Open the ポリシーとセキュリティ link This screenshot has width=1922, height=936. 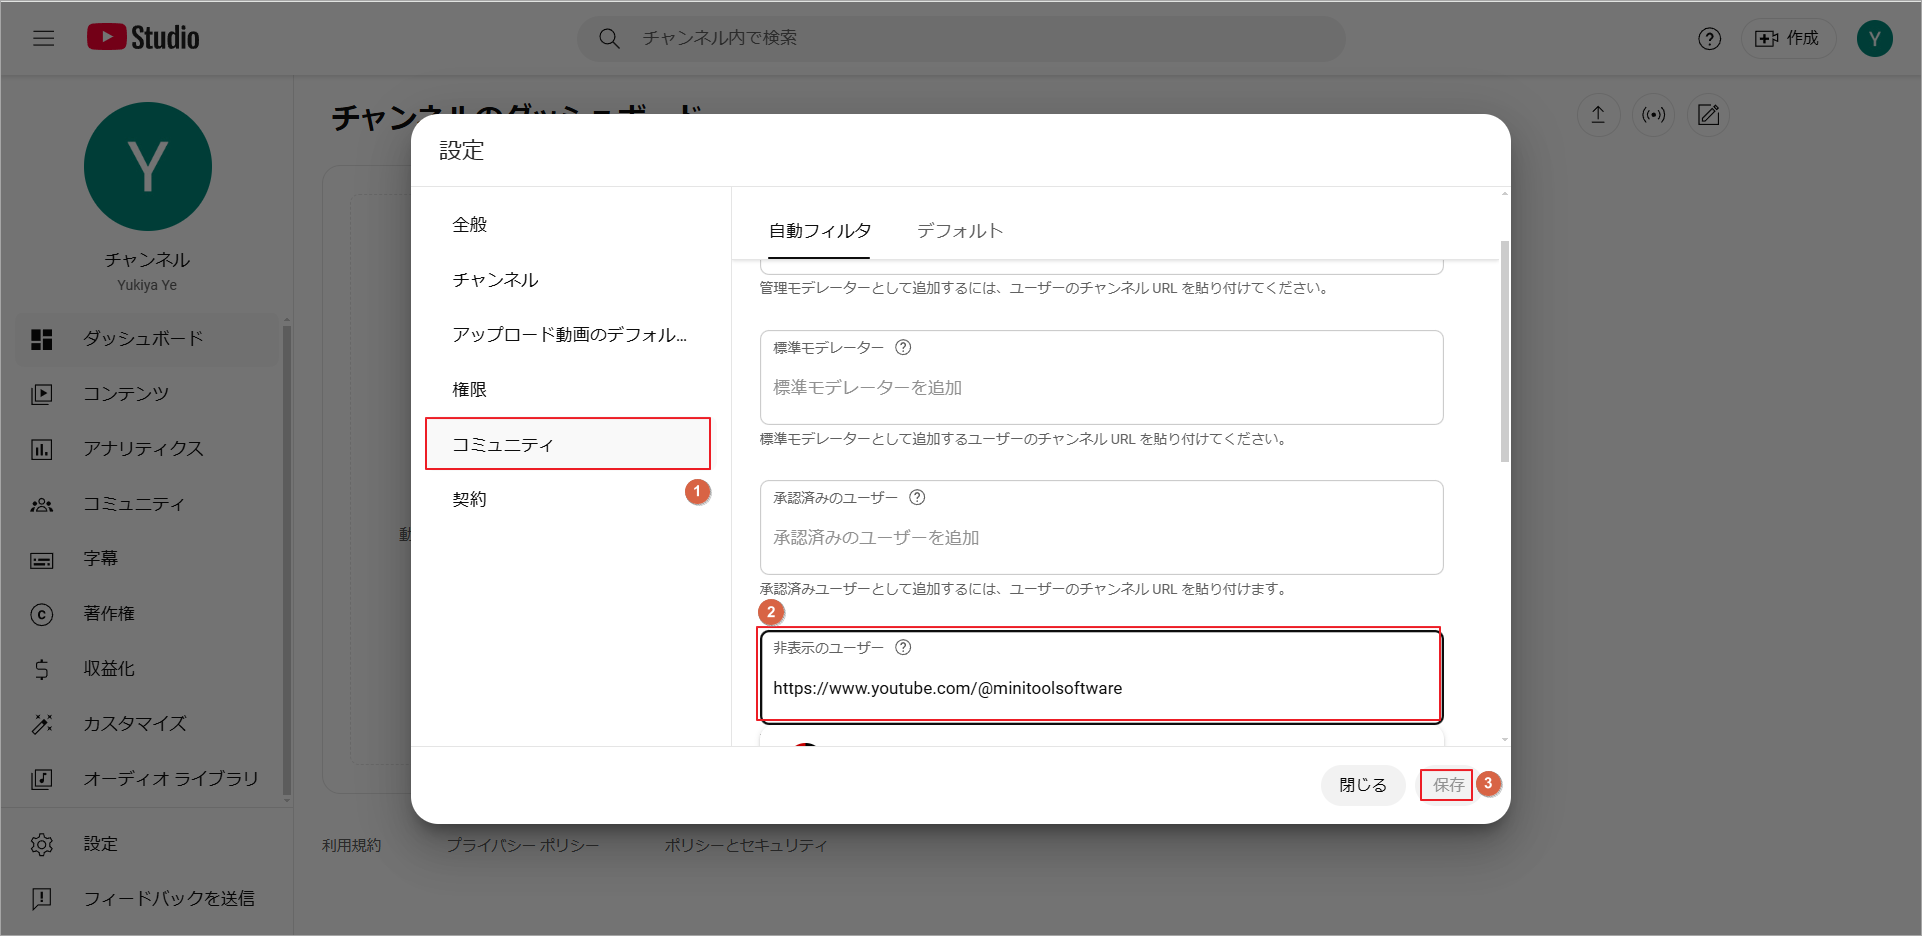pyautogui.click(x=746, y=846)
